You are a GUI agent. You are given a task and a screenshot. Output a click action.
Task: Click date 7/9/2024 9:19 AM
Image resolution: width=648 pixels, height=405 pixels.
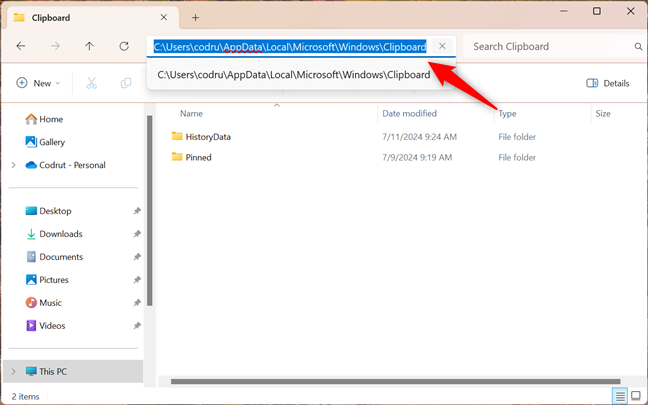(417, 157)
